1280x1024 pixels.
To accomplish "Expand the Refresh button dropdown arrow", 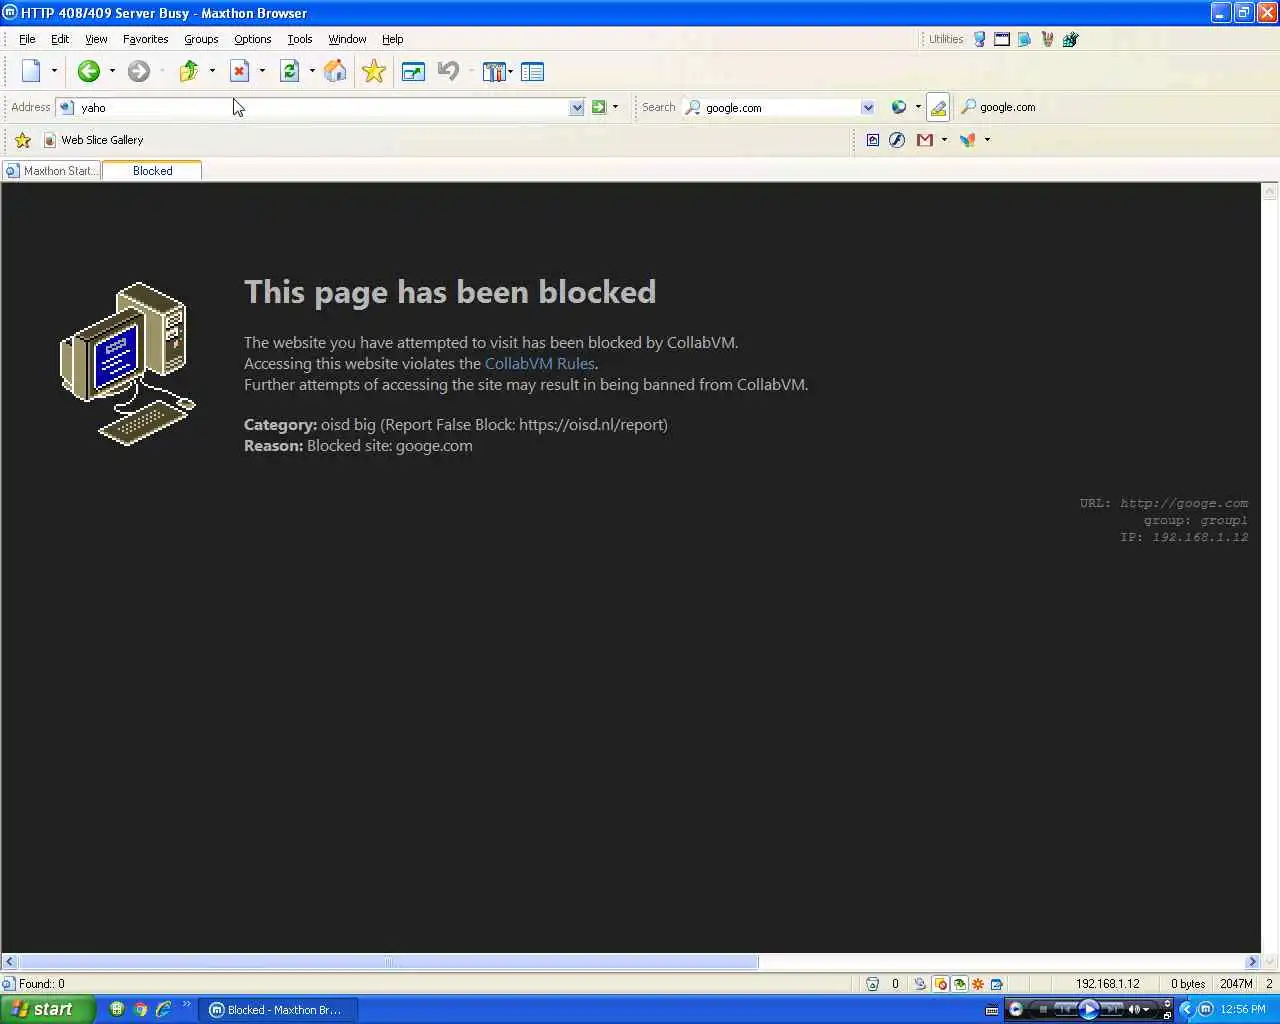I will (312, 71).
